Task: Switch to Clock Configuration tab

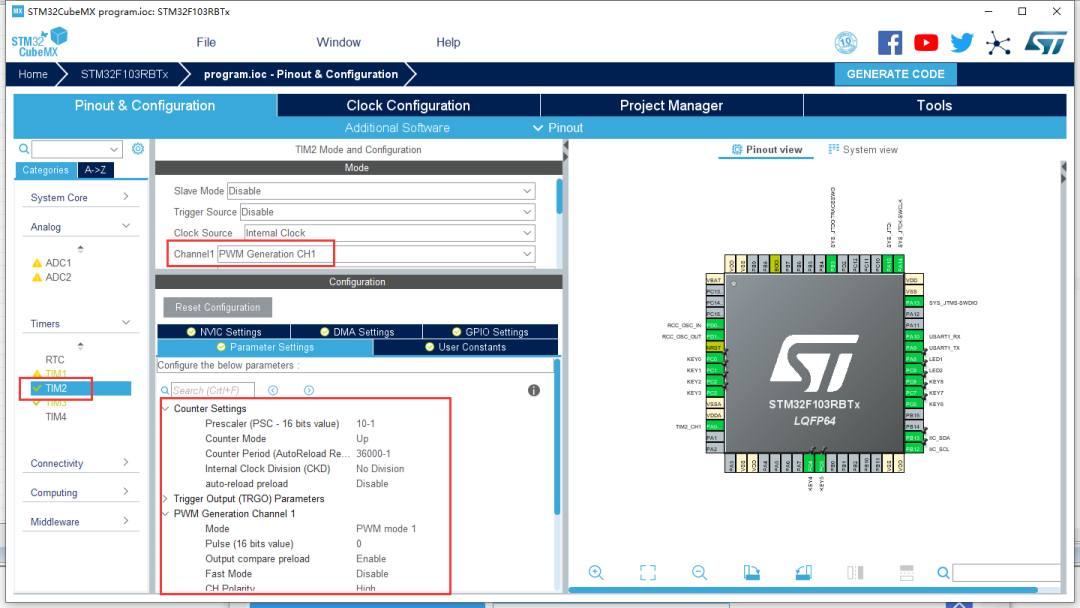Action: click(x=408, y=105)
